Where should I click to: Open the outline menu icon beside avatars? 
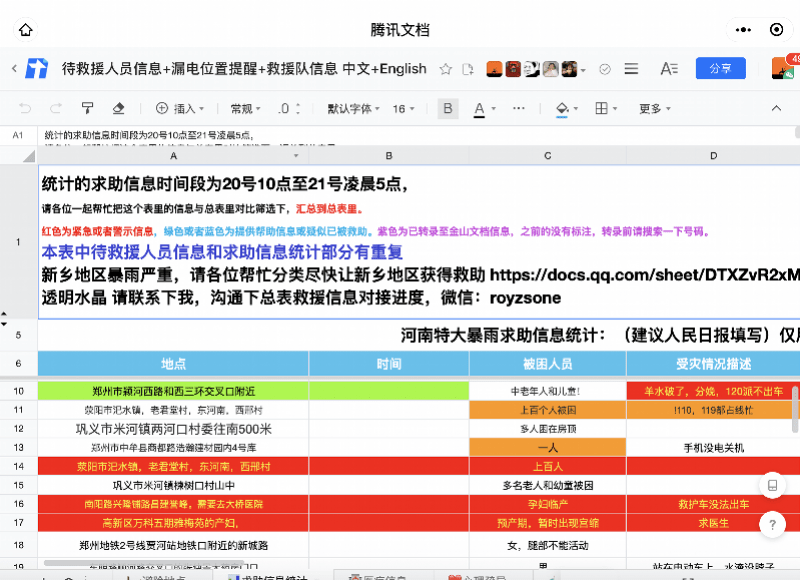(x=631, y=69)
